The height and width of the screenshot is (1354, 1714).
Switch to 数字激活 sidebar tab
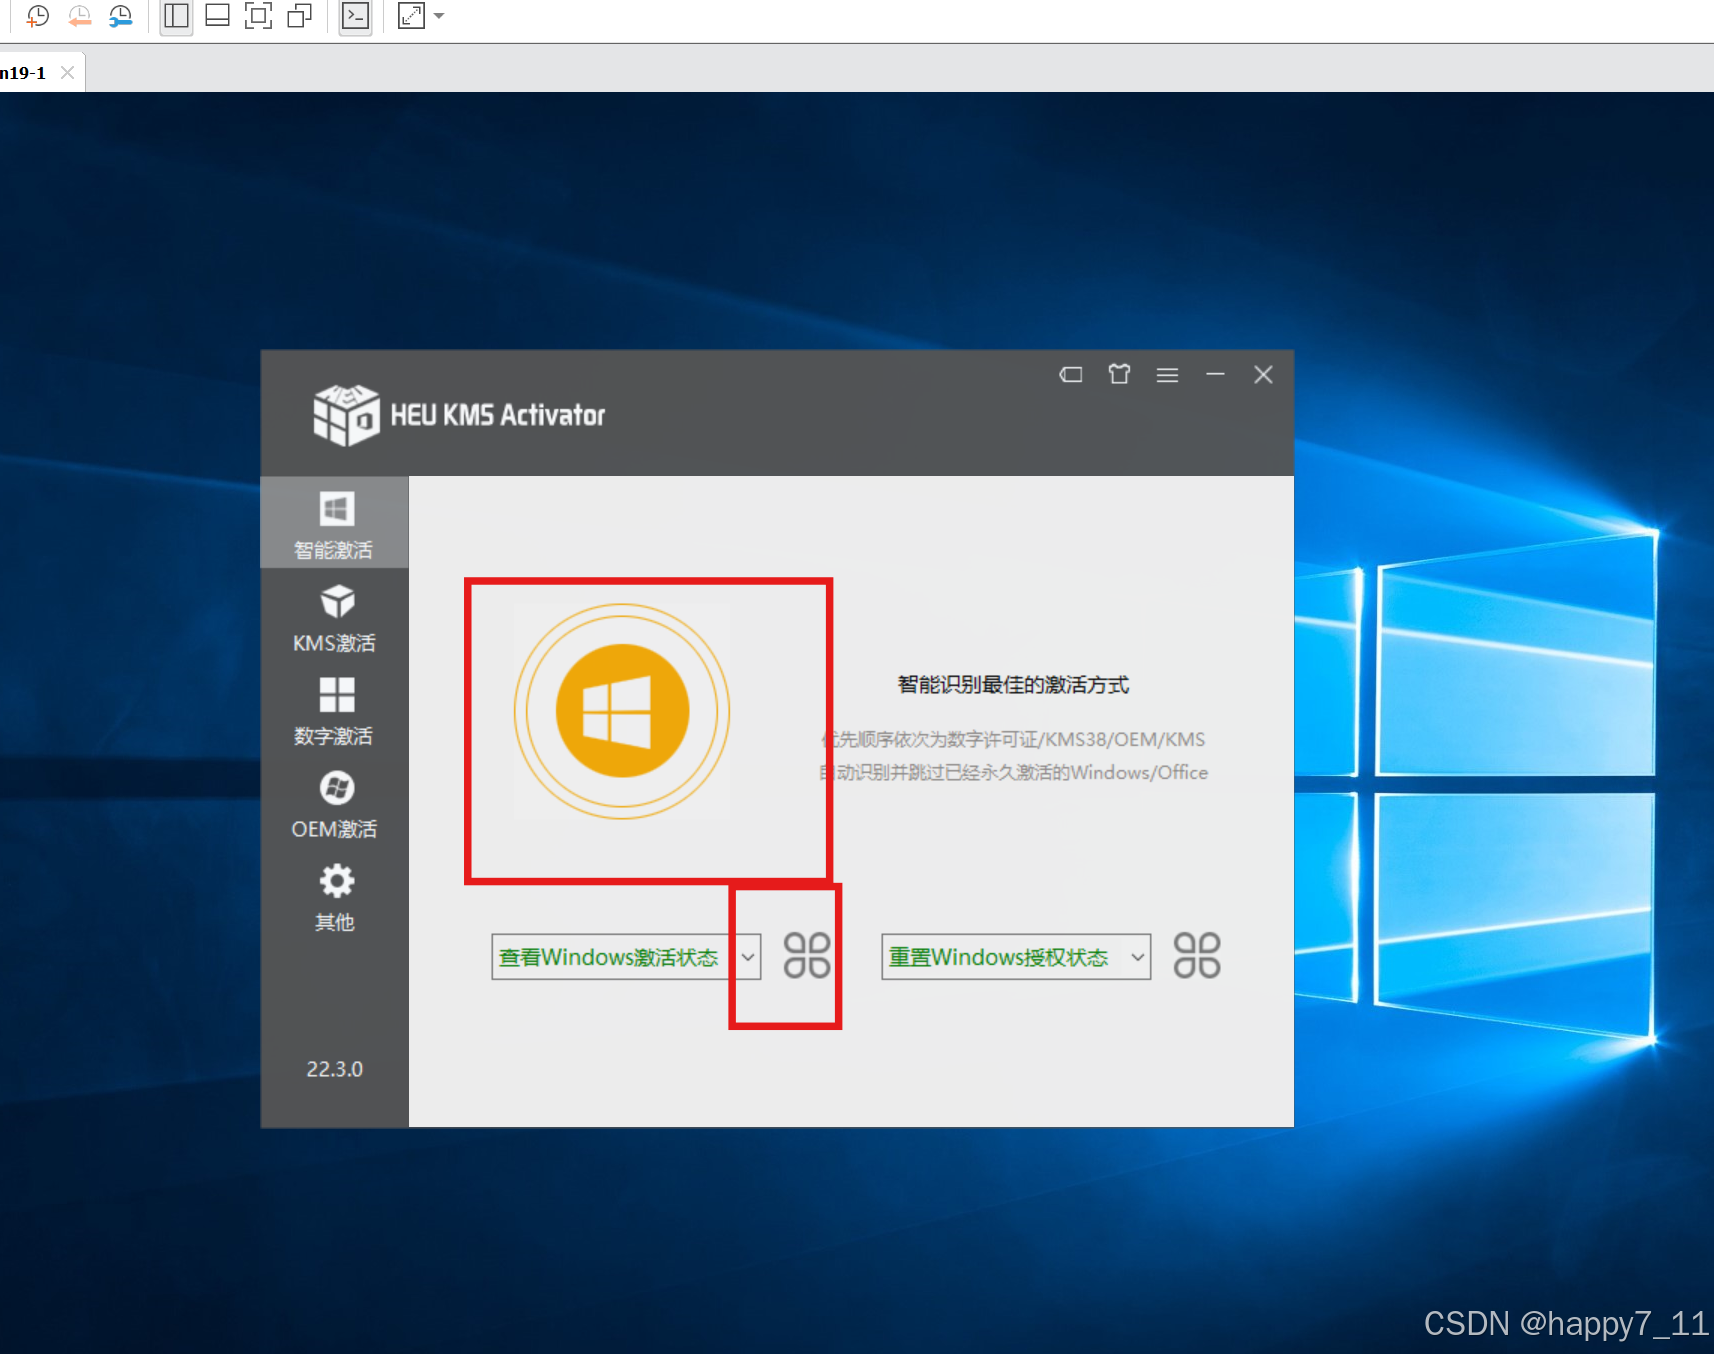(335, 711)
